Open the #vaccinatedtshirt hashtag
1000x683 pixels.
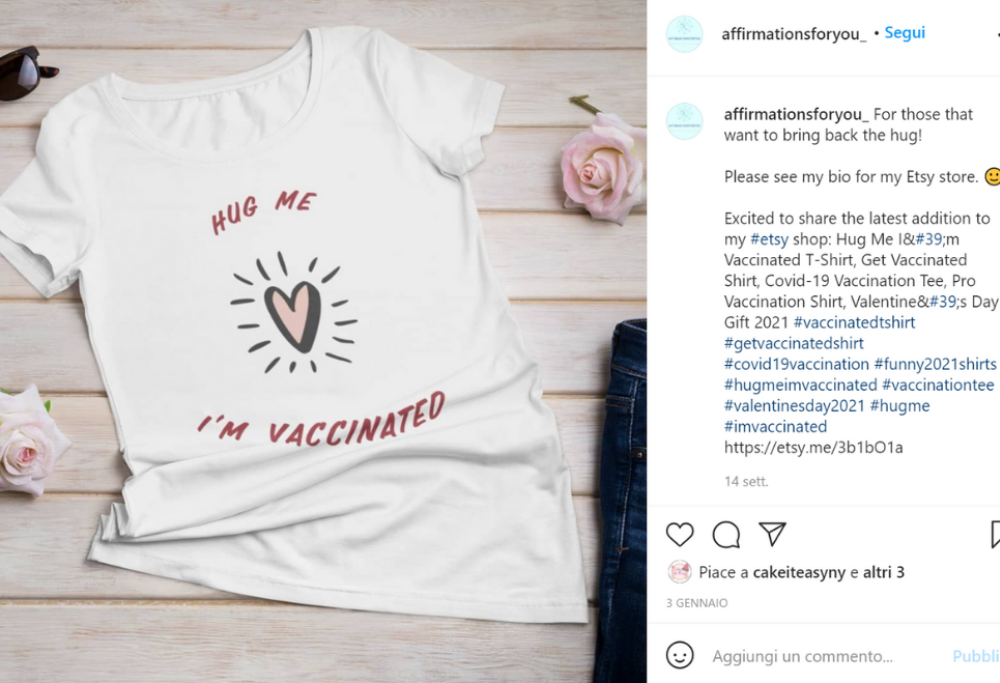[x=854, y=322]
